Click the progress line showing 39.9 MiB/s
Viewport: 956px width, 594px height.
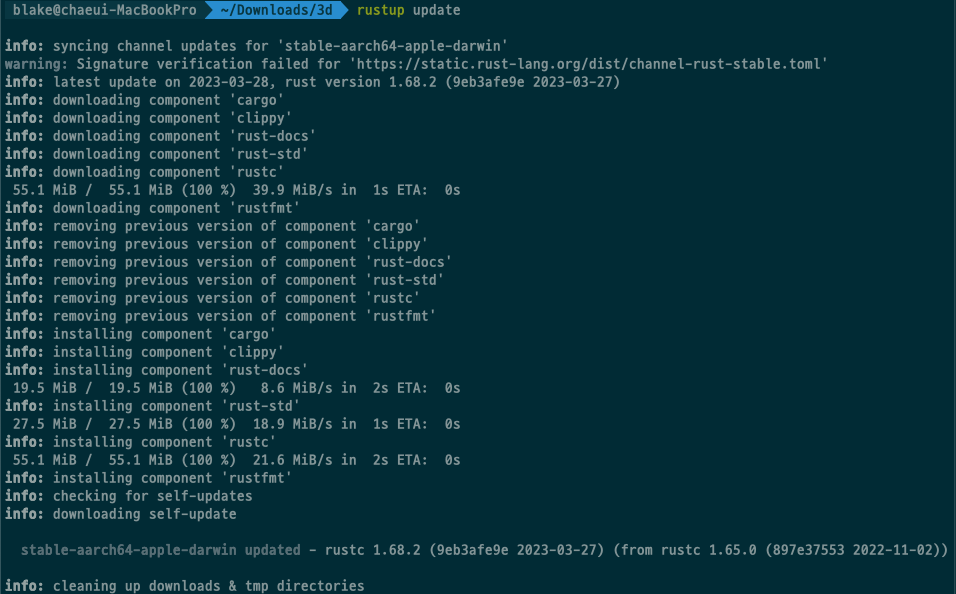[x=236, y=190]
